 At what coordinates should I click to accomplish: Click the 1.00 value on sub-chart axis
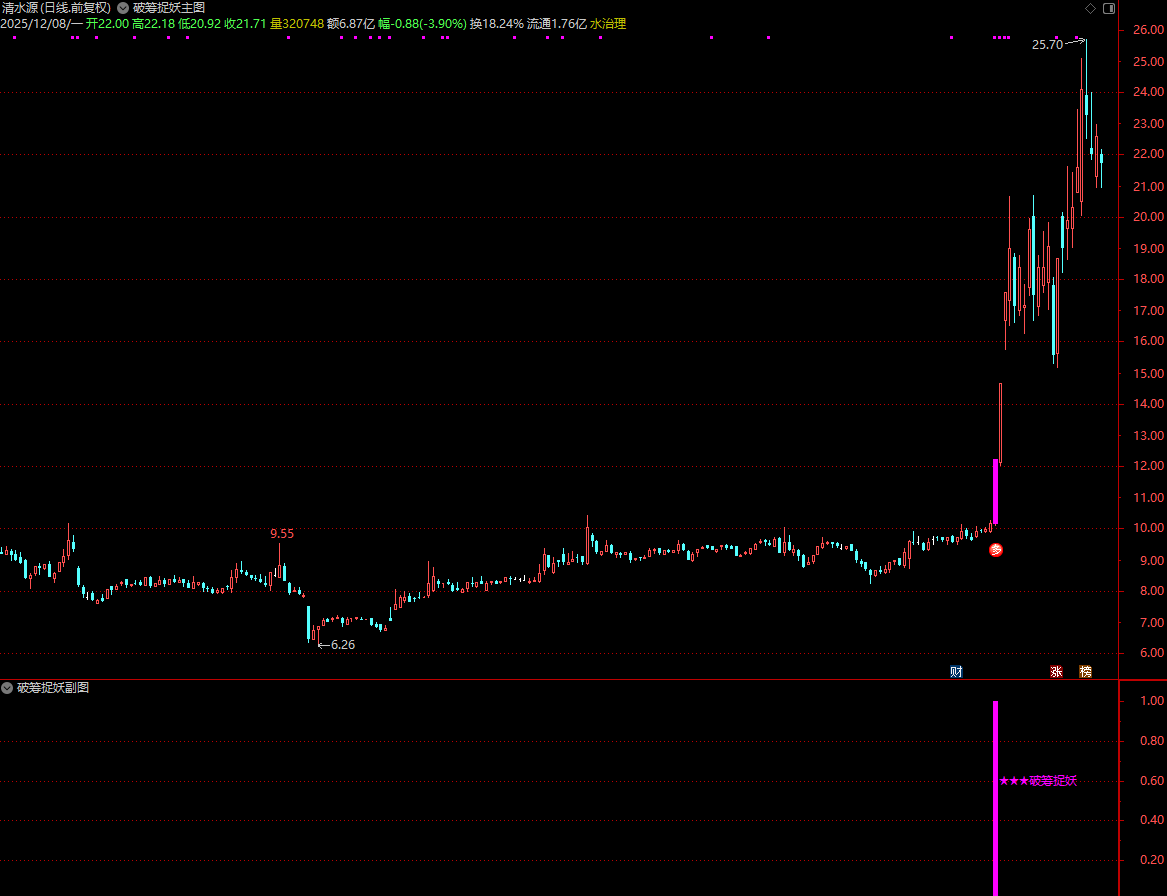[1152, 702]
